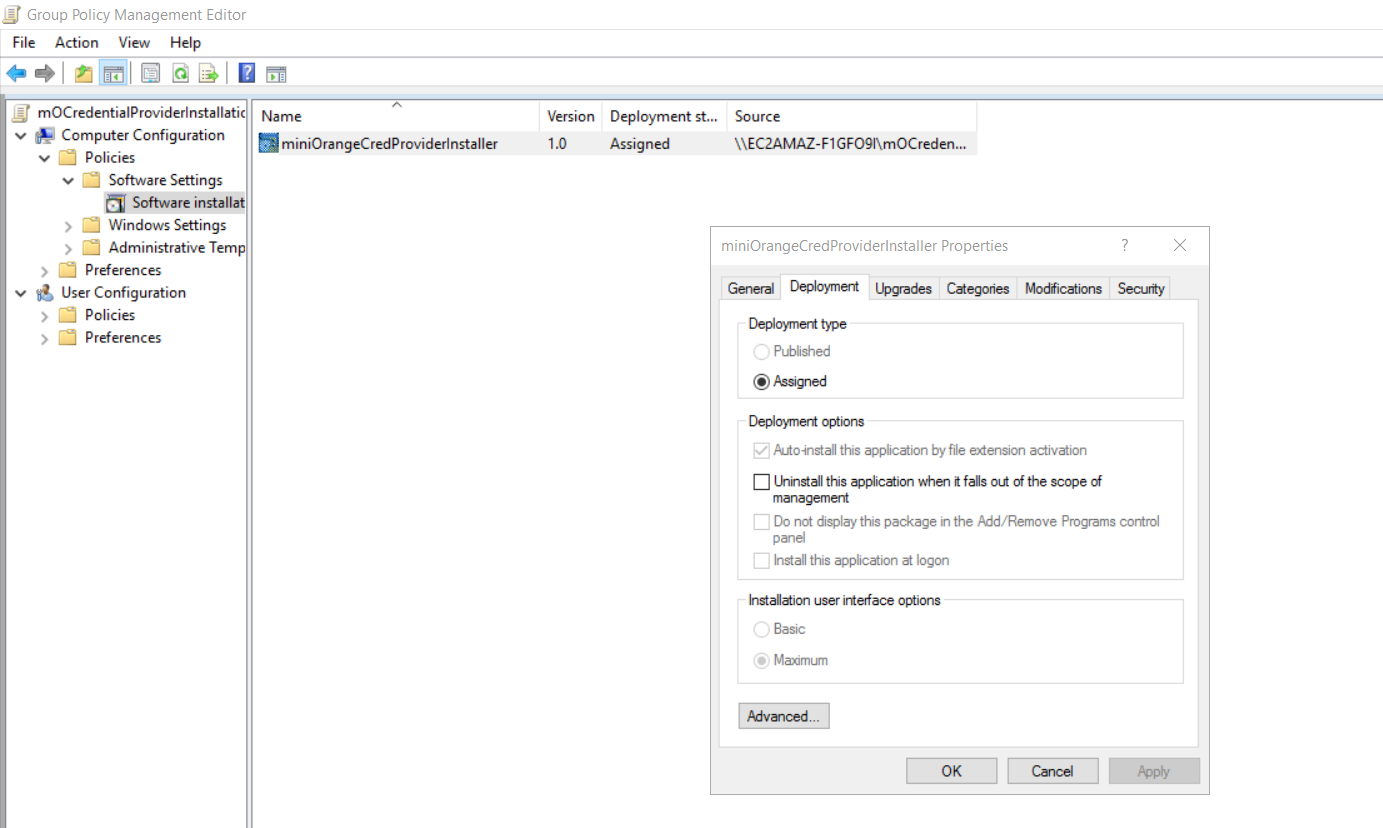Click the Export List toolbar icon
The width and height of the screenshot is (1383, 828).
click(208, 73)
